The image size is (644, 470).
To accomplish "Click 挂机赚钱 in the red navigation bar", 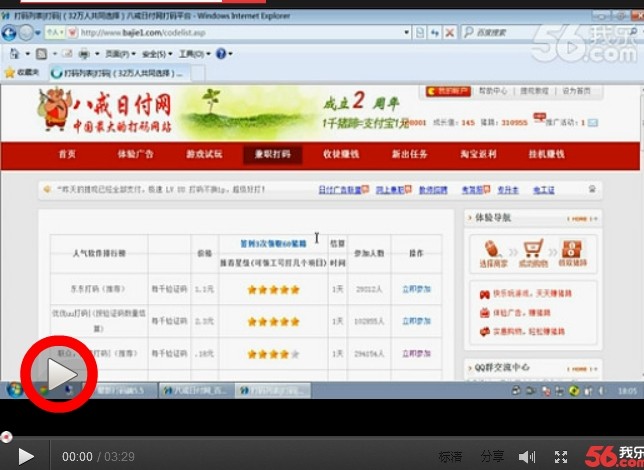I will [546, 154].
